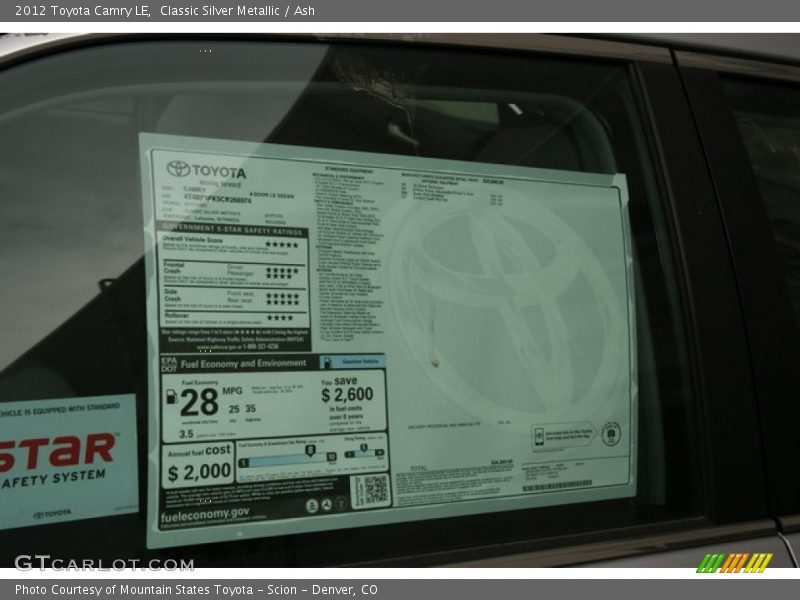Click the barcode at sticker bottom right
This screenshot has width=800, height=600.
tap(557, 486)
